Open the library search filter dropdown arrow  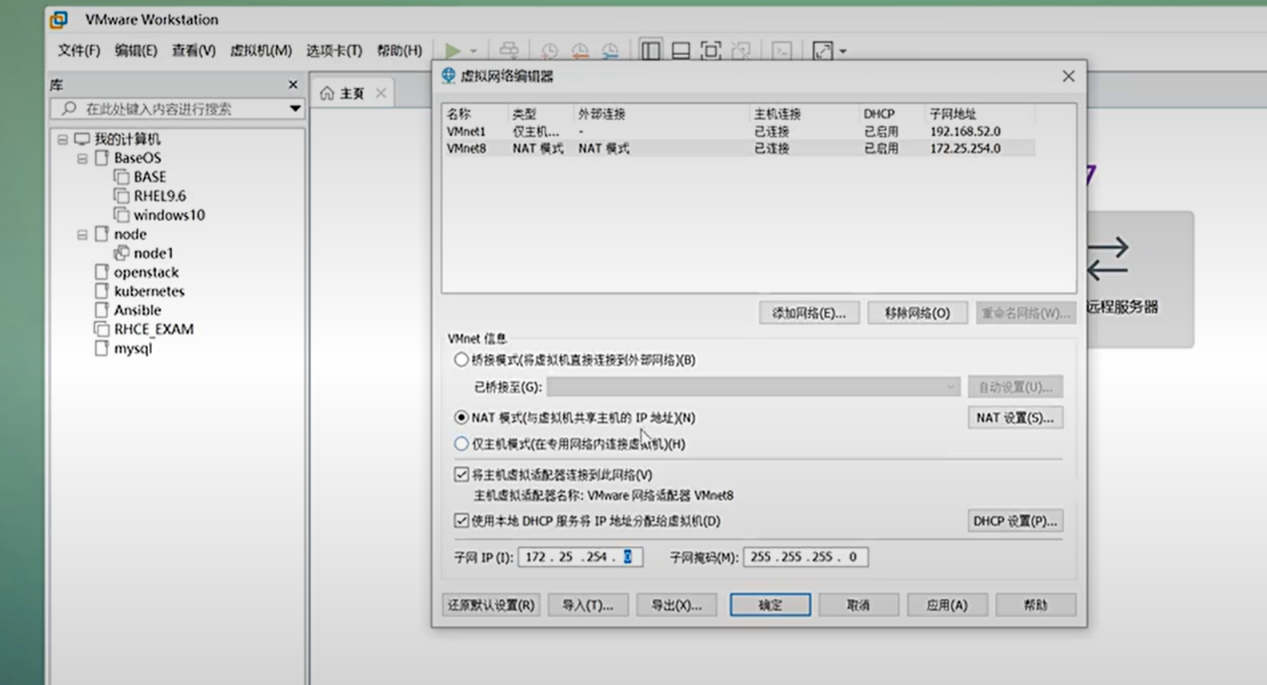click(x=295, y=108)
